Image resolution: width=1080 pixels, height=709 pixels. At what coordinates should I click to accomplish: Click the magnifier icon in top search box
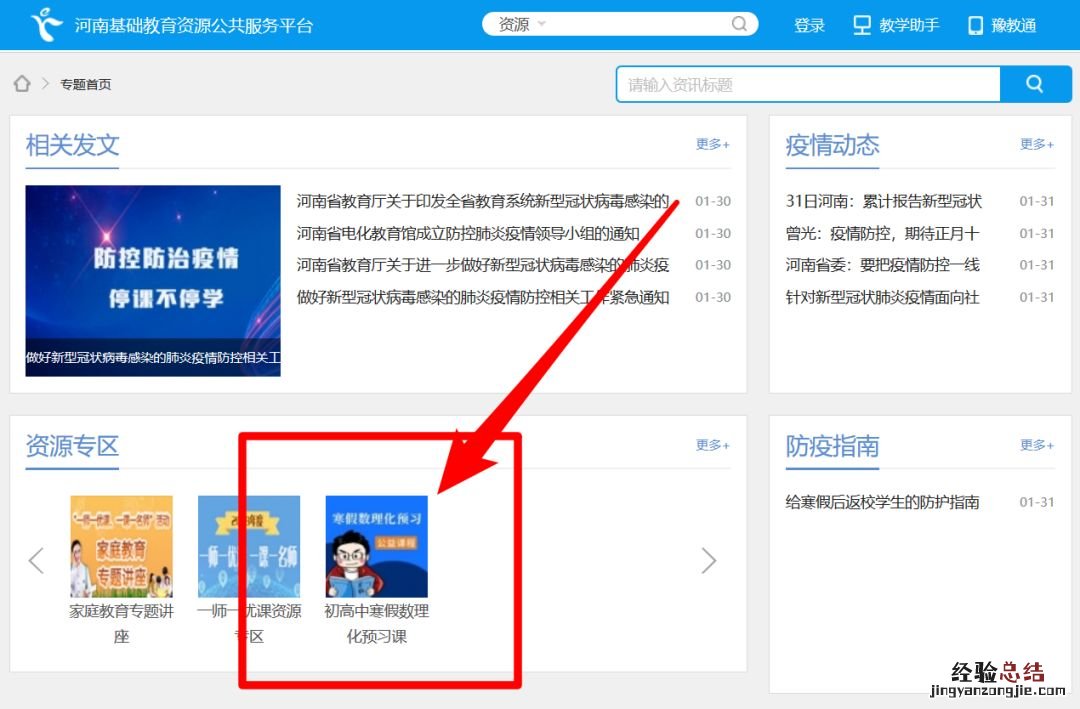tap(739, 24)
